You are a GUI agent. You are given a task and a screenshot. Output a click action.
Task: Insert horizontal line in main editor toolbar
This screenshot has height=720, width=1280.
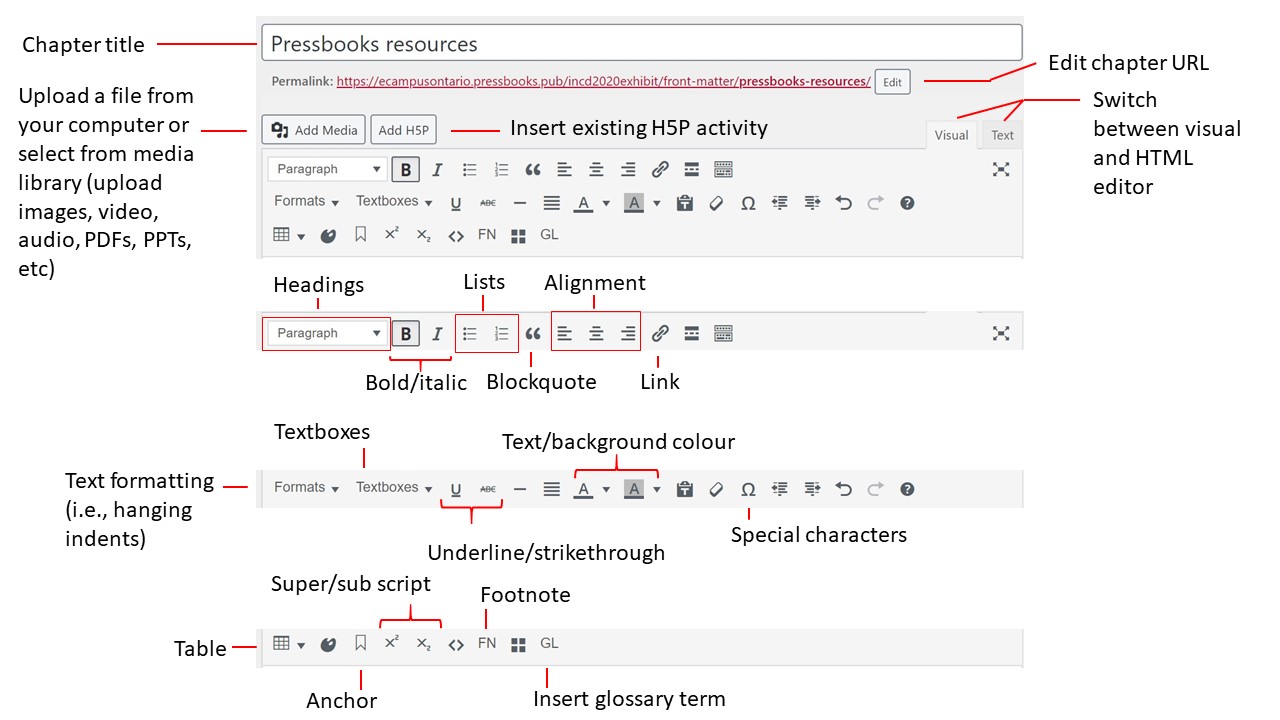coord(520,203)
